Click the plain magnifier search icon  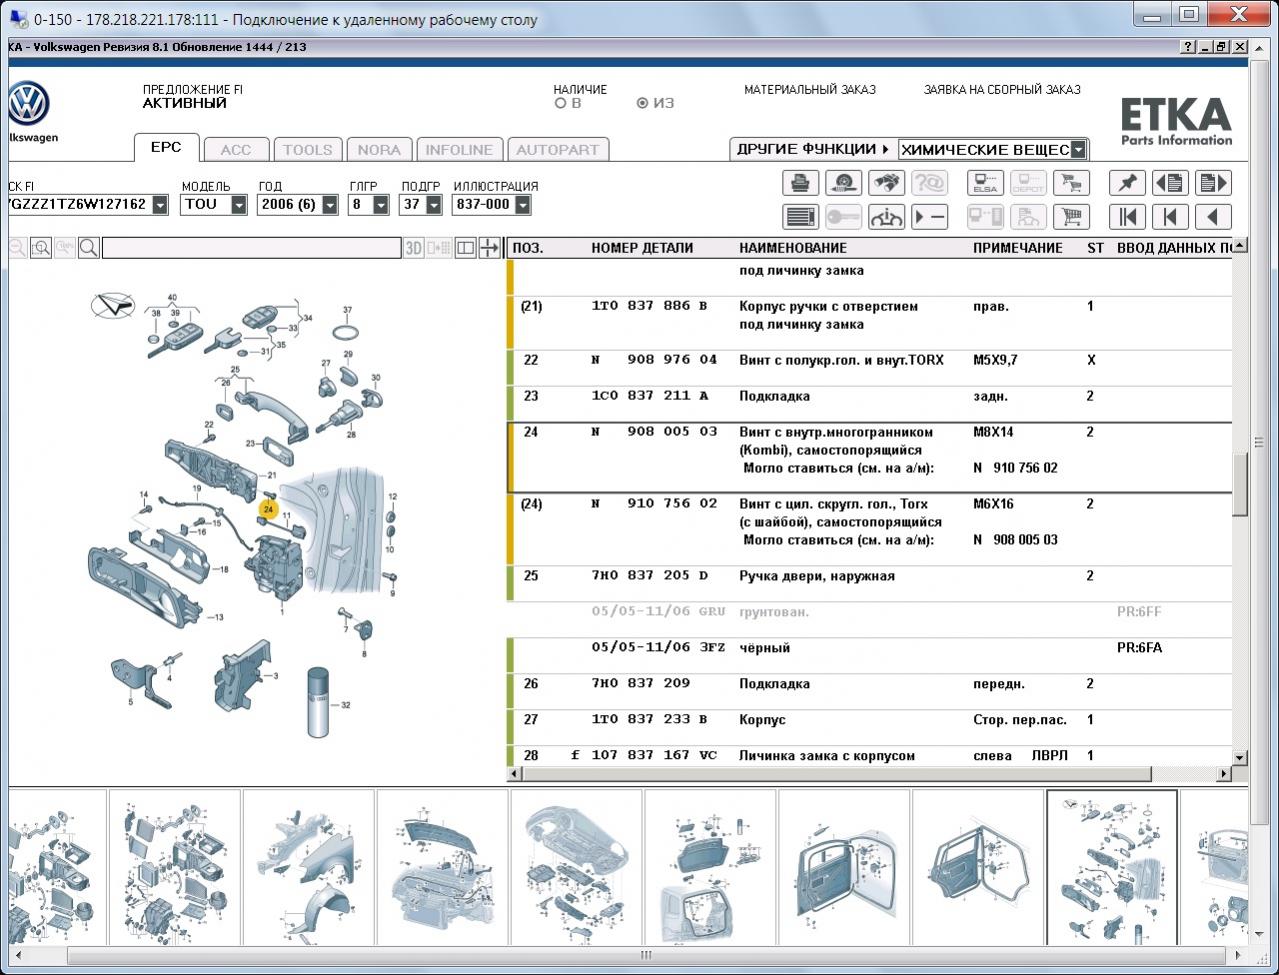coord(88,248)
